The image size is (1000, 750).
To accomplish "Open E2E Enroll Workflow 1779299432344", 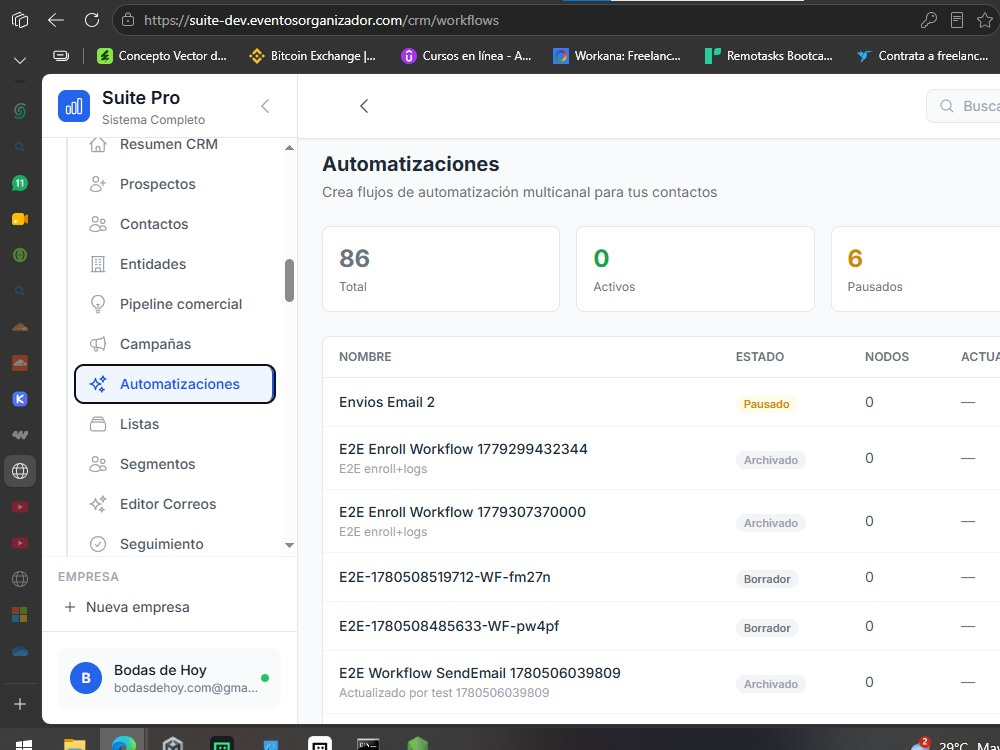I will 661,459.
